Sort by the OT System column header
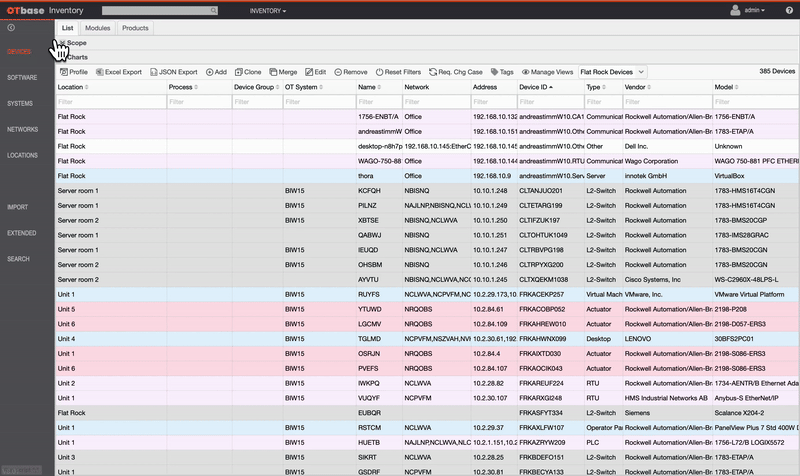This screenshot has width=800, height=476. click(x=304, y=87)
